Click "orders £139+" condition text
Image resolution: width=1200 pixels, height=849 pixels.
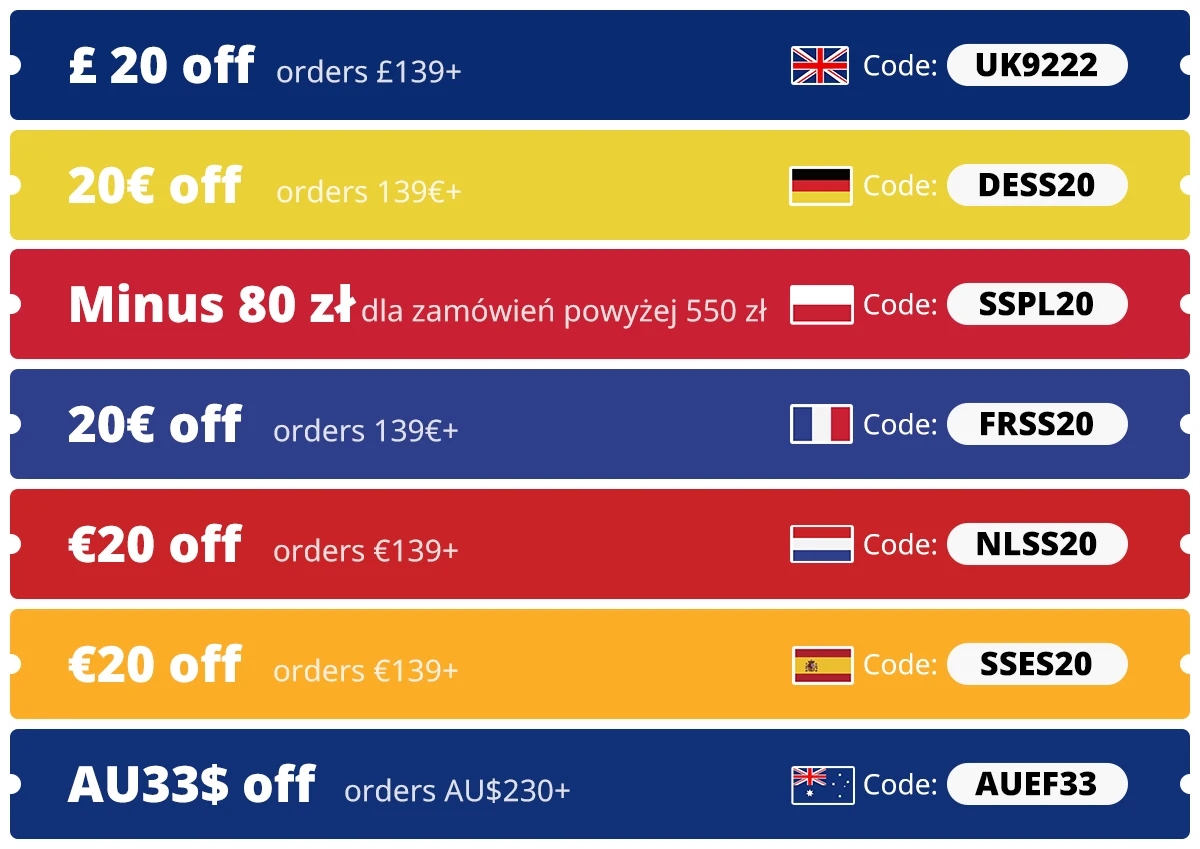coord(368,72)
